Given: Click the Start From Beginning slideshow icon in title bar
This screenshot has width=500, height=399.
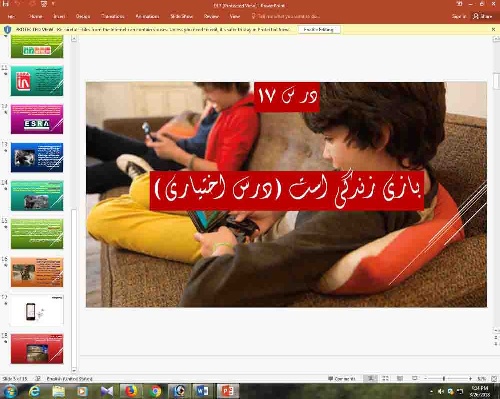Looking at the screenshot, I should (x=44, y=4).
